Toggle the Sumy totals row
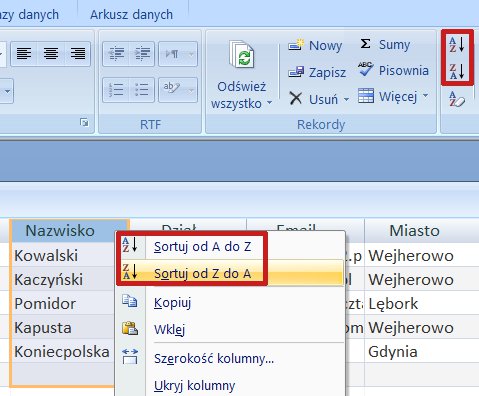479x396 pixels. (x=385, y=44)
